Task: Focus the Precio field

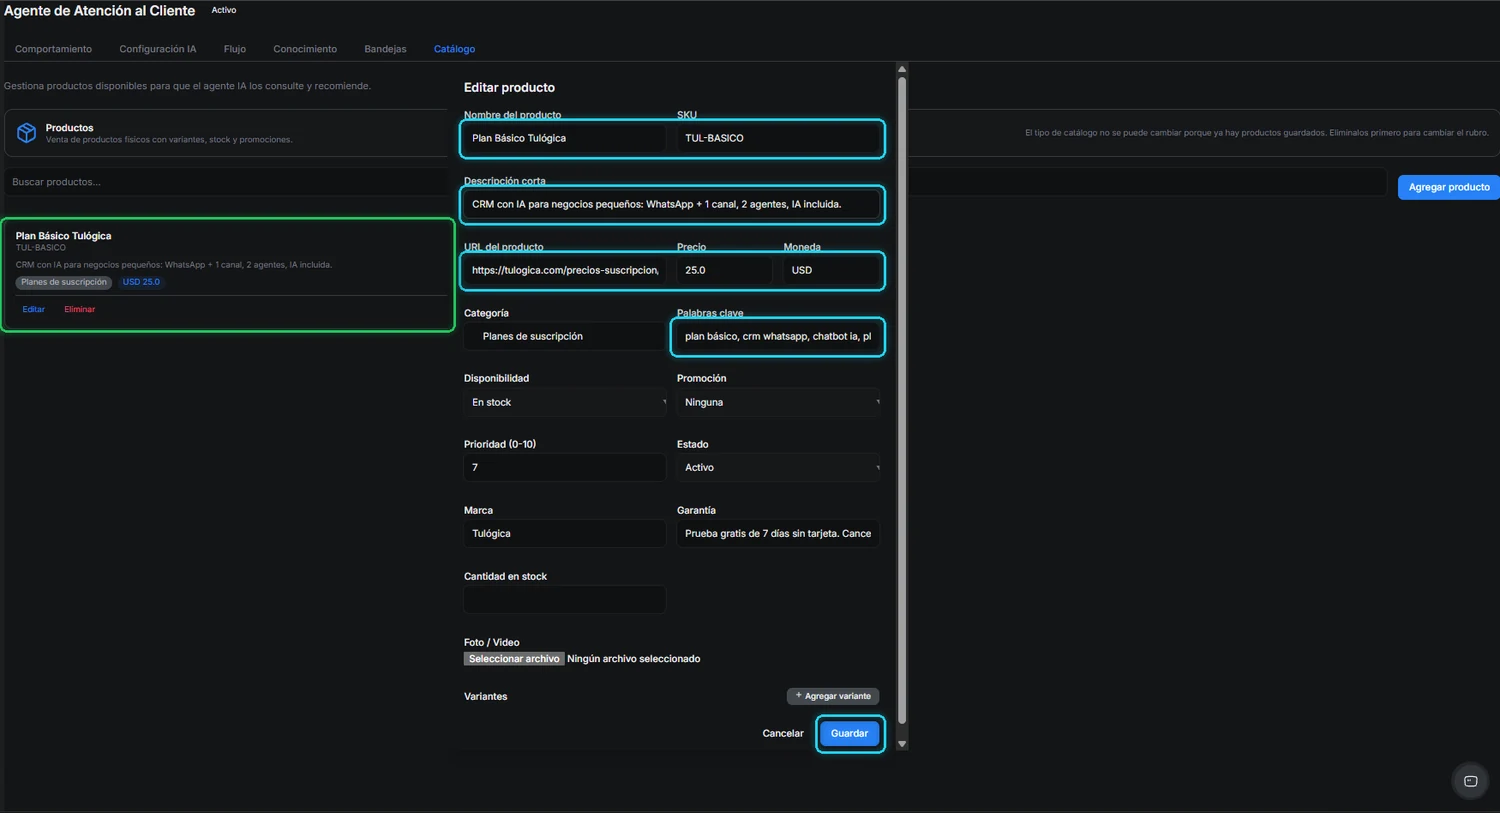Action: [724, 270]
